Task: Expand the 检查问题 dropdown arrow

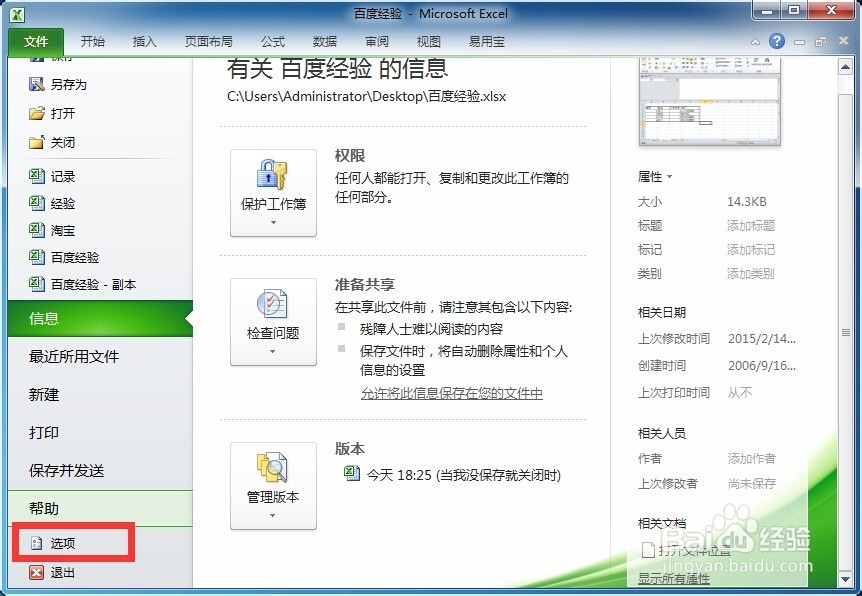Action: pos(273,351)
